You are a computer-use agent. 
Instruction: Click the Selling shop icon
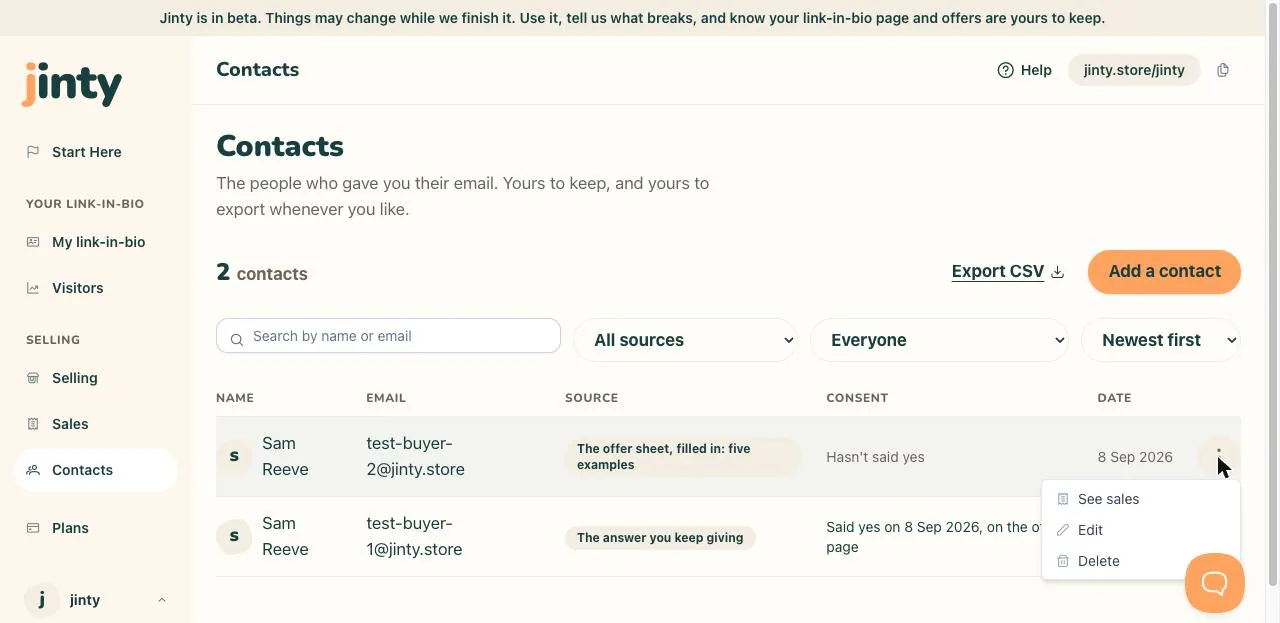point(33,378)
